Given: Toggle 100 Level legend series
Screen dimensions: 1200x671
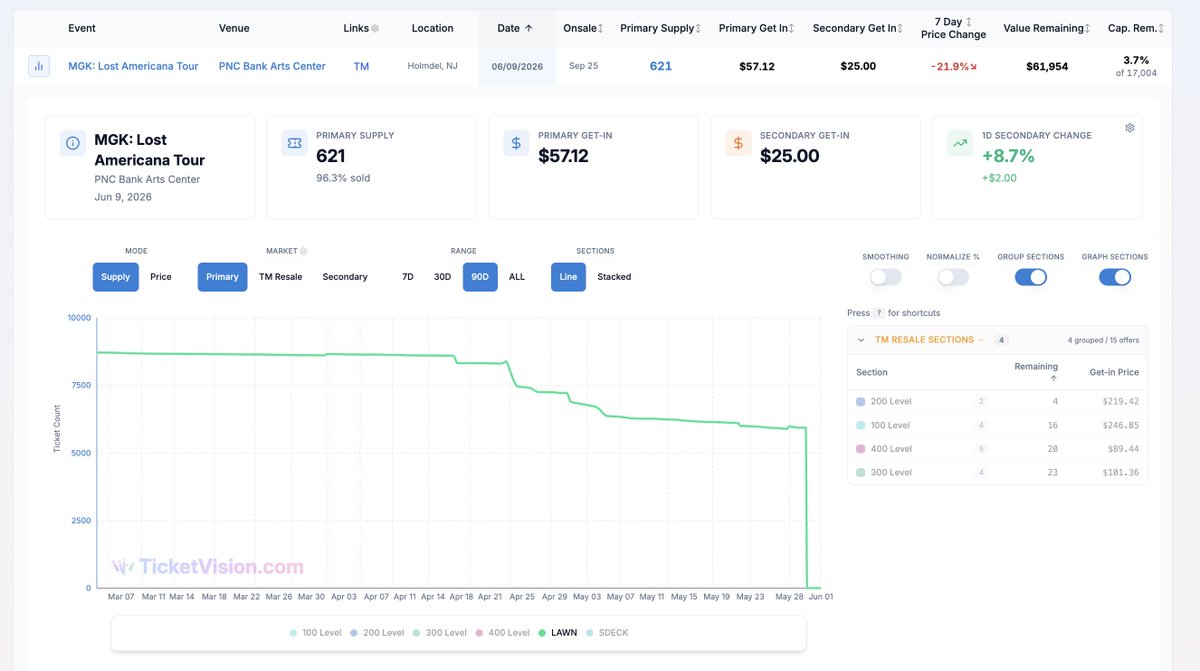Looking at the screenshot, I should pyautogui.click(x=315, y=633).
